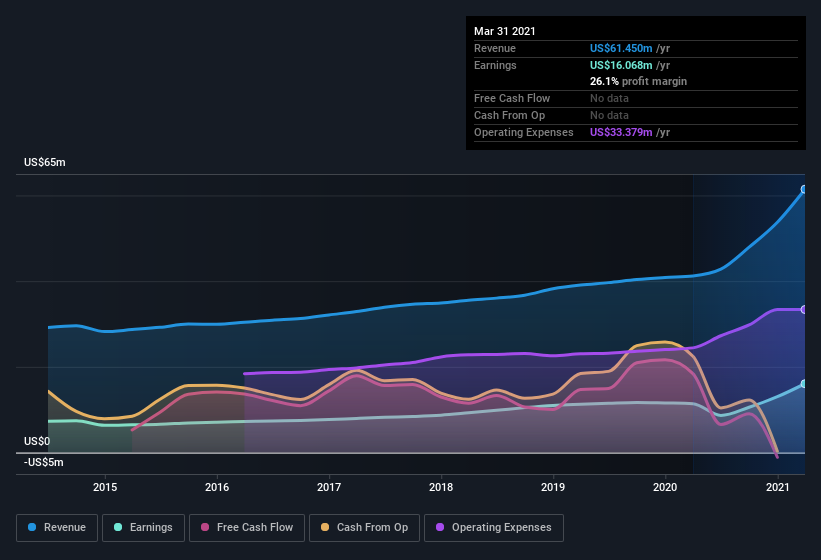Click the Earnings endpoint marker on chart
Viewport: 821px width, 560px height.
[x=804, y=384]
